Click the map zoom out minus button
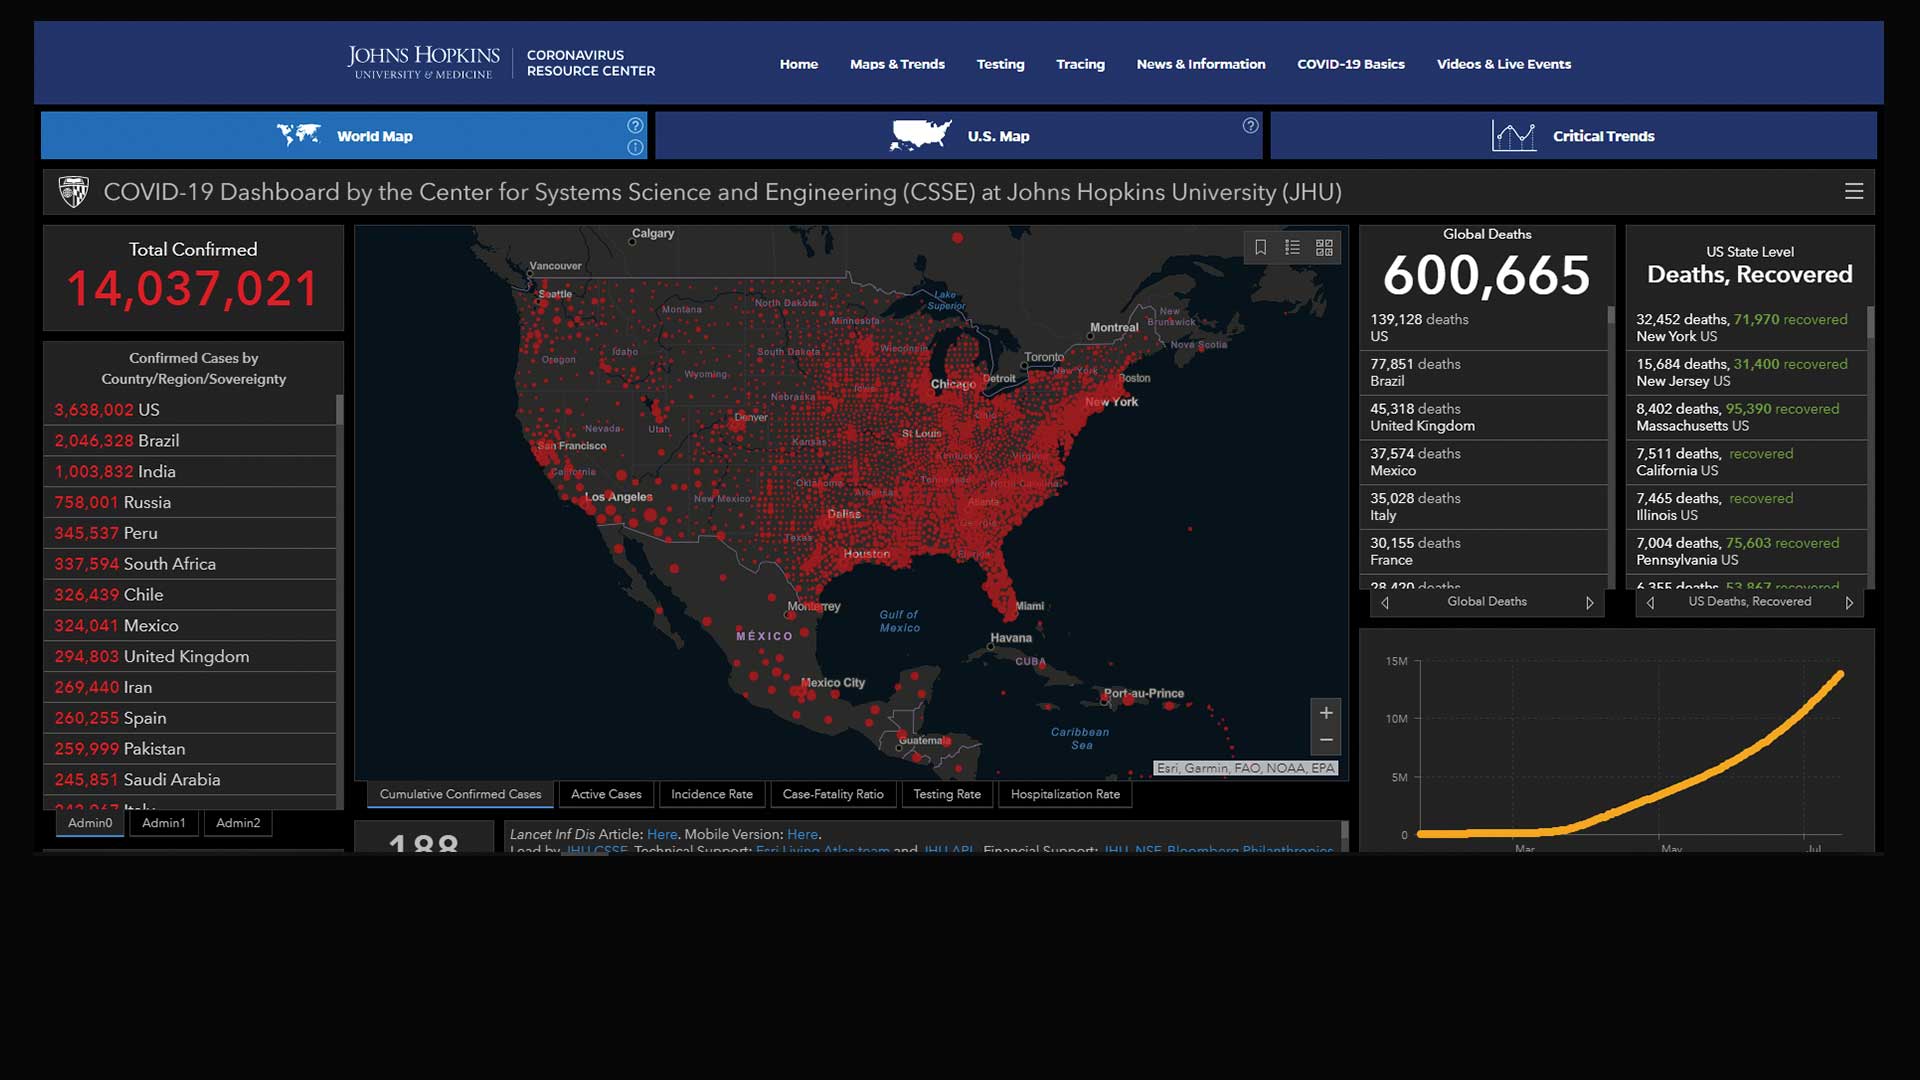 point(1325,741)
